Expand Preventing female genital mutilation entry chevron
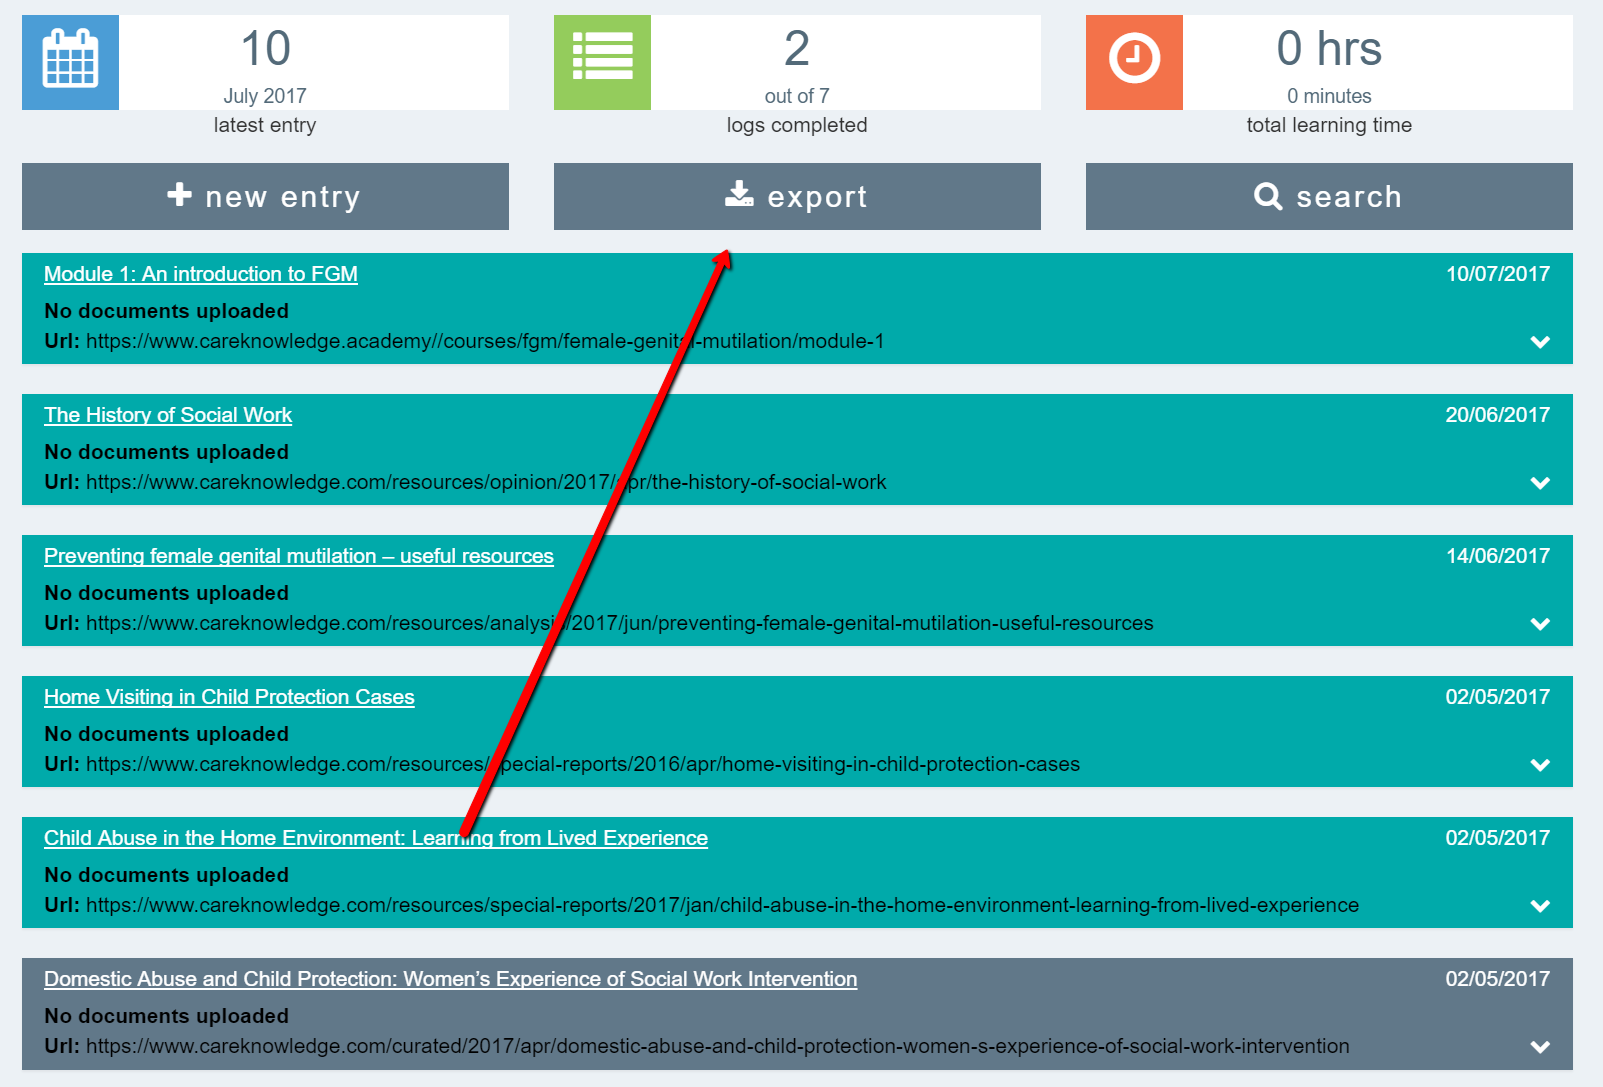The width and height of the screenshot is (1603, 1087). (x=1540, y=624)
